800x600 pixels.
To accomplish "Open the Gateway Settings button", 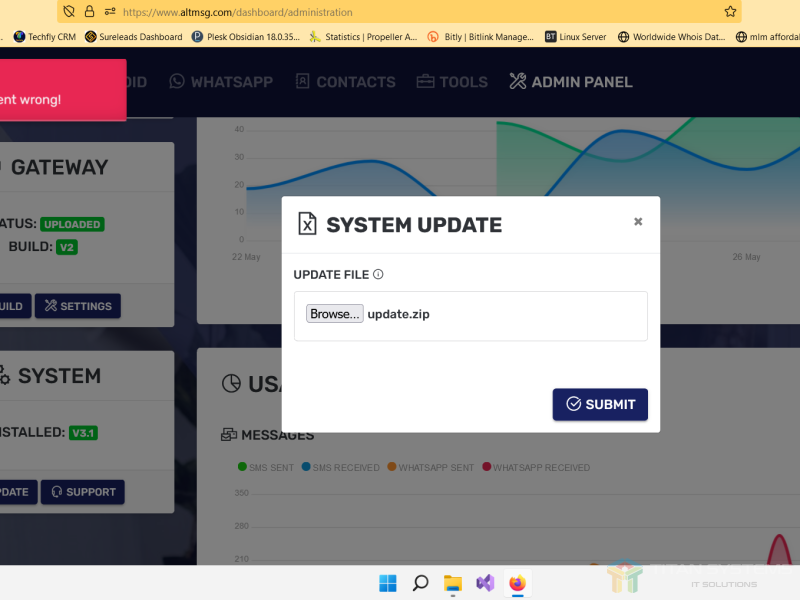I will tap(78, 306).
